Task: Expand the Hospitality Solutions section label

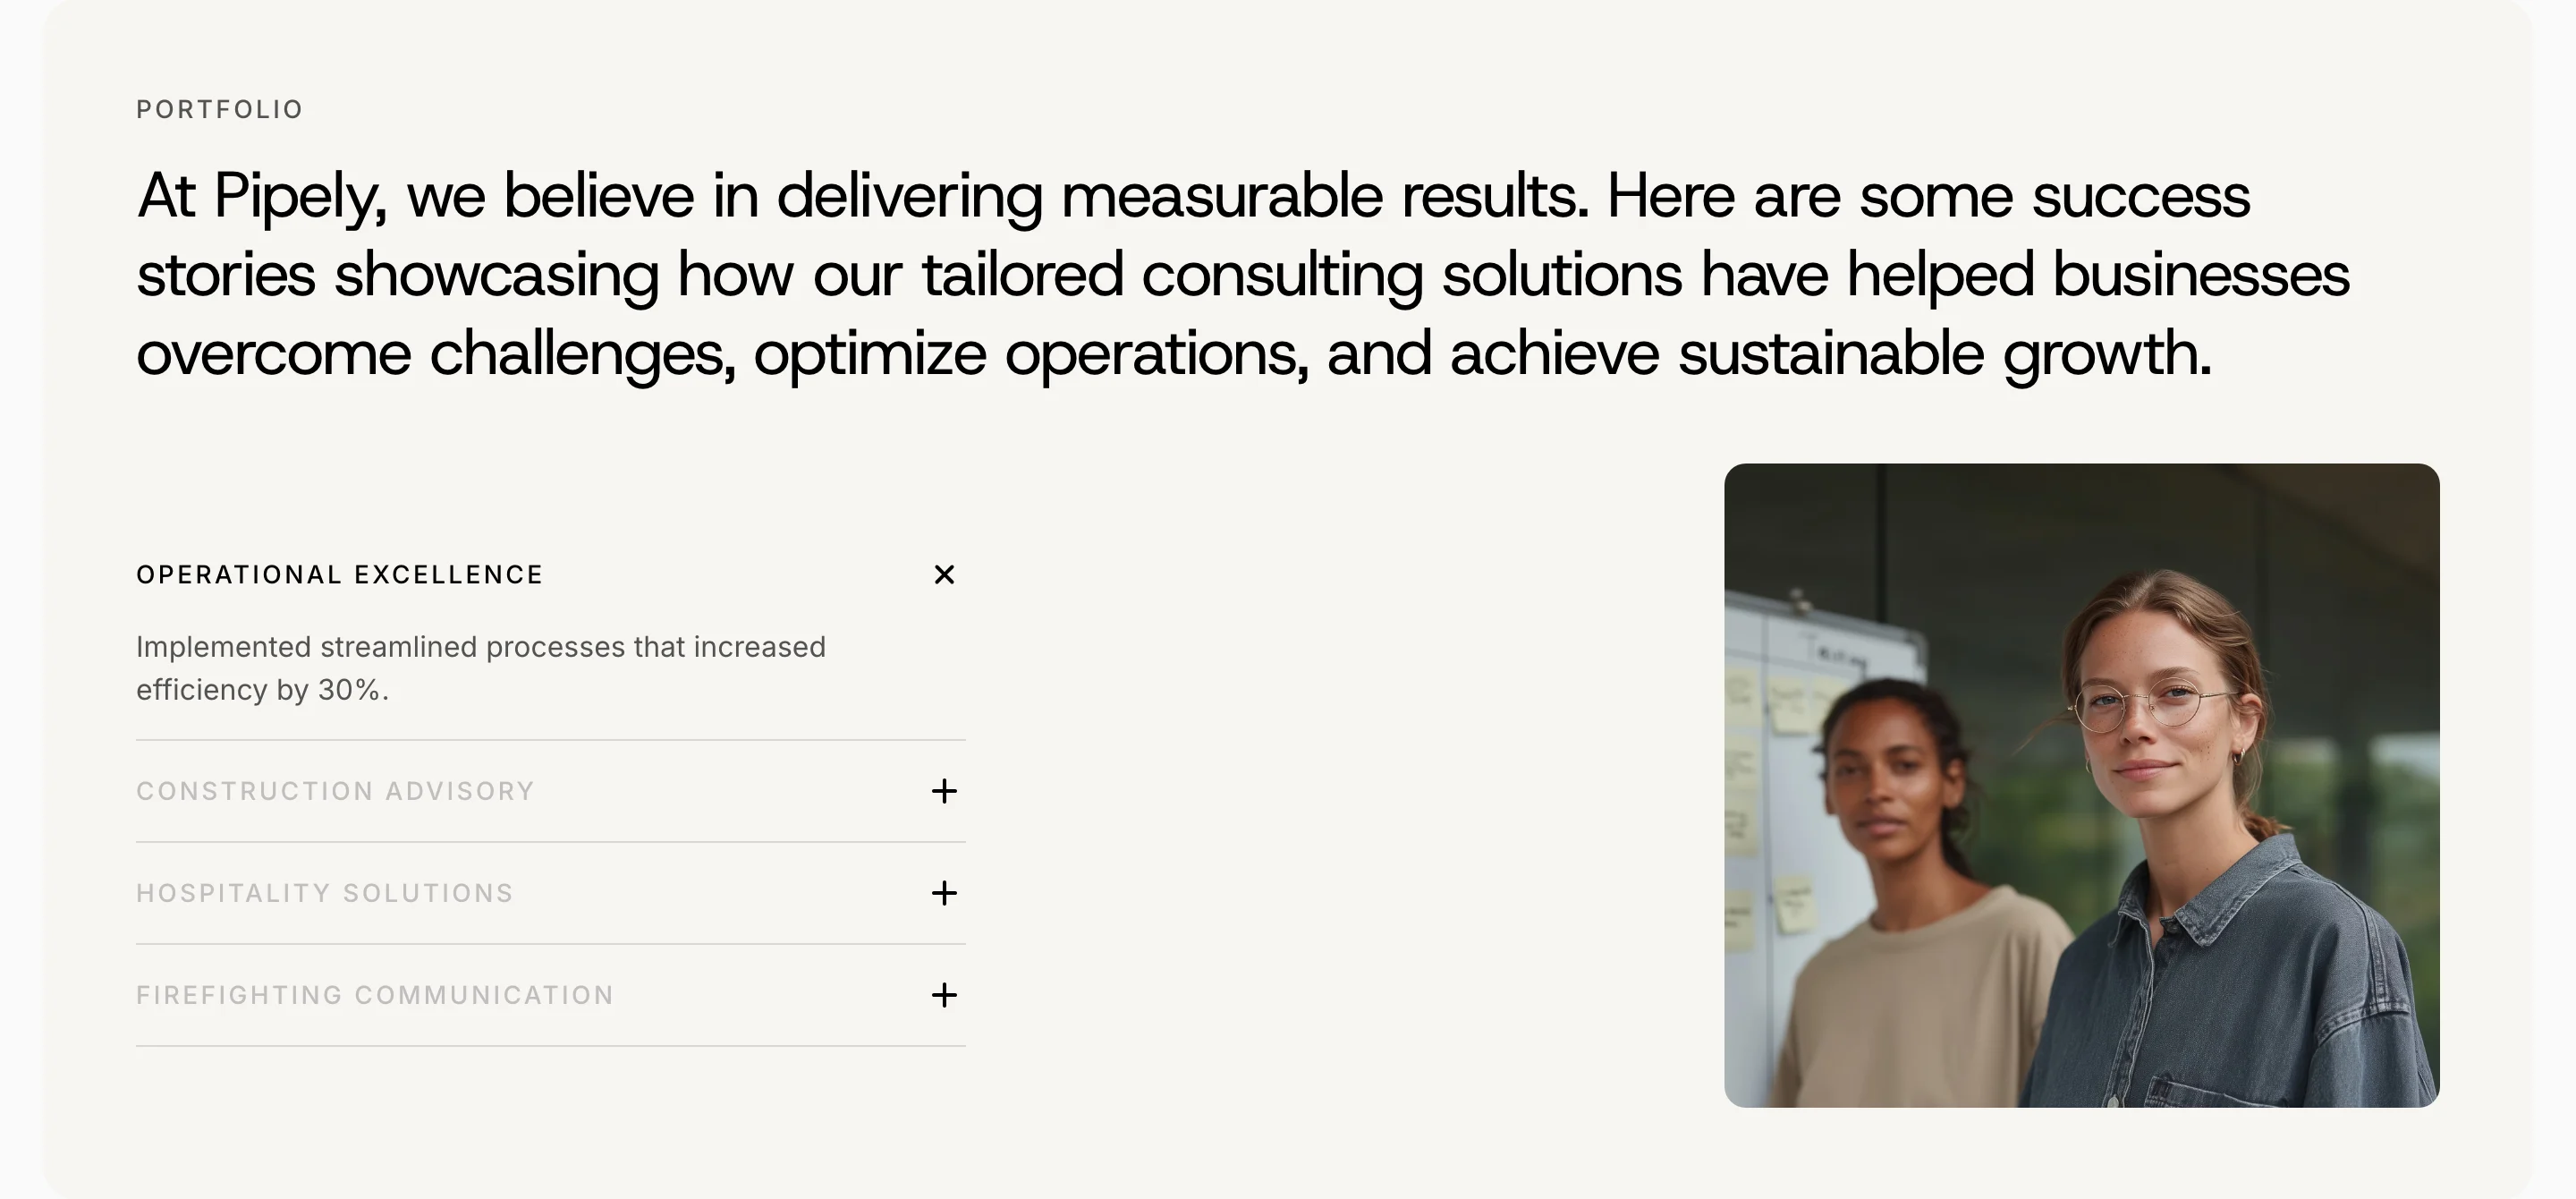Action: 325,893
